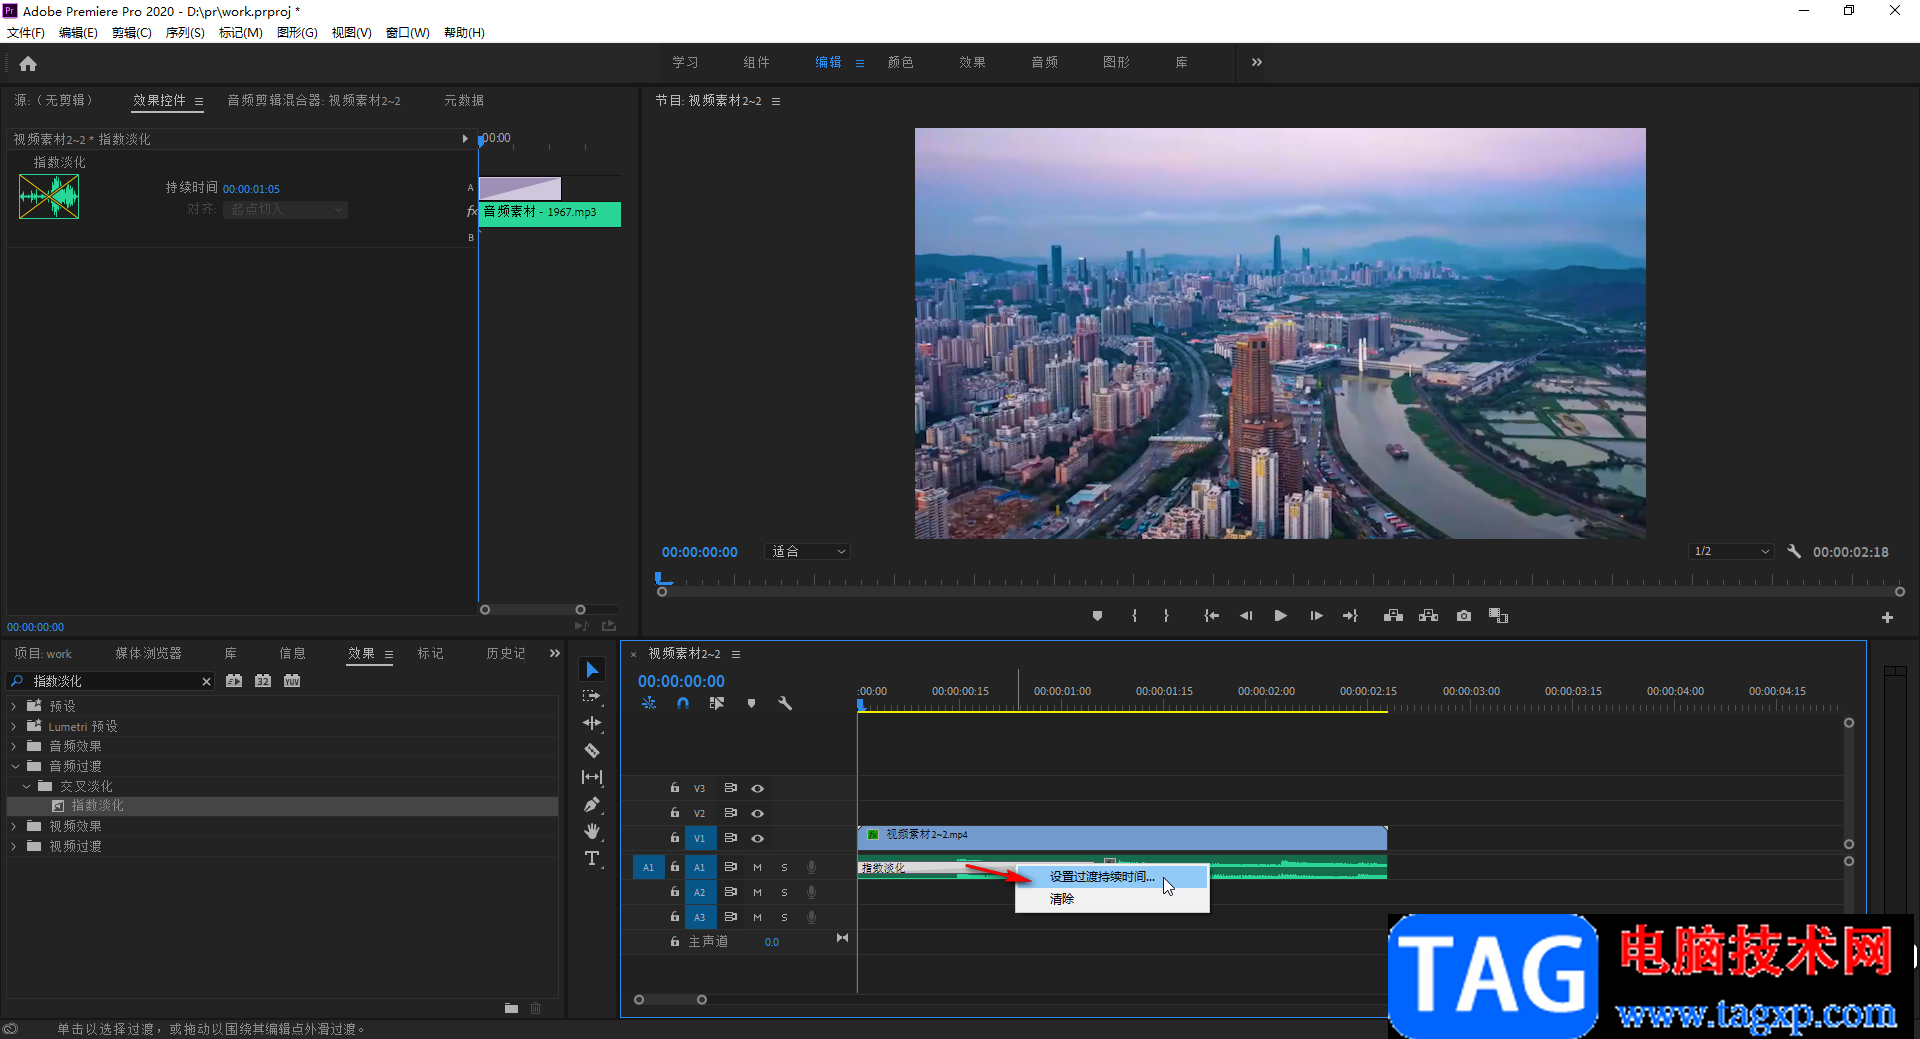The width and height of the screenshot is (1920, 1039).
Task: Open the 文件(F) menu
Action: [x=26, y=33]
